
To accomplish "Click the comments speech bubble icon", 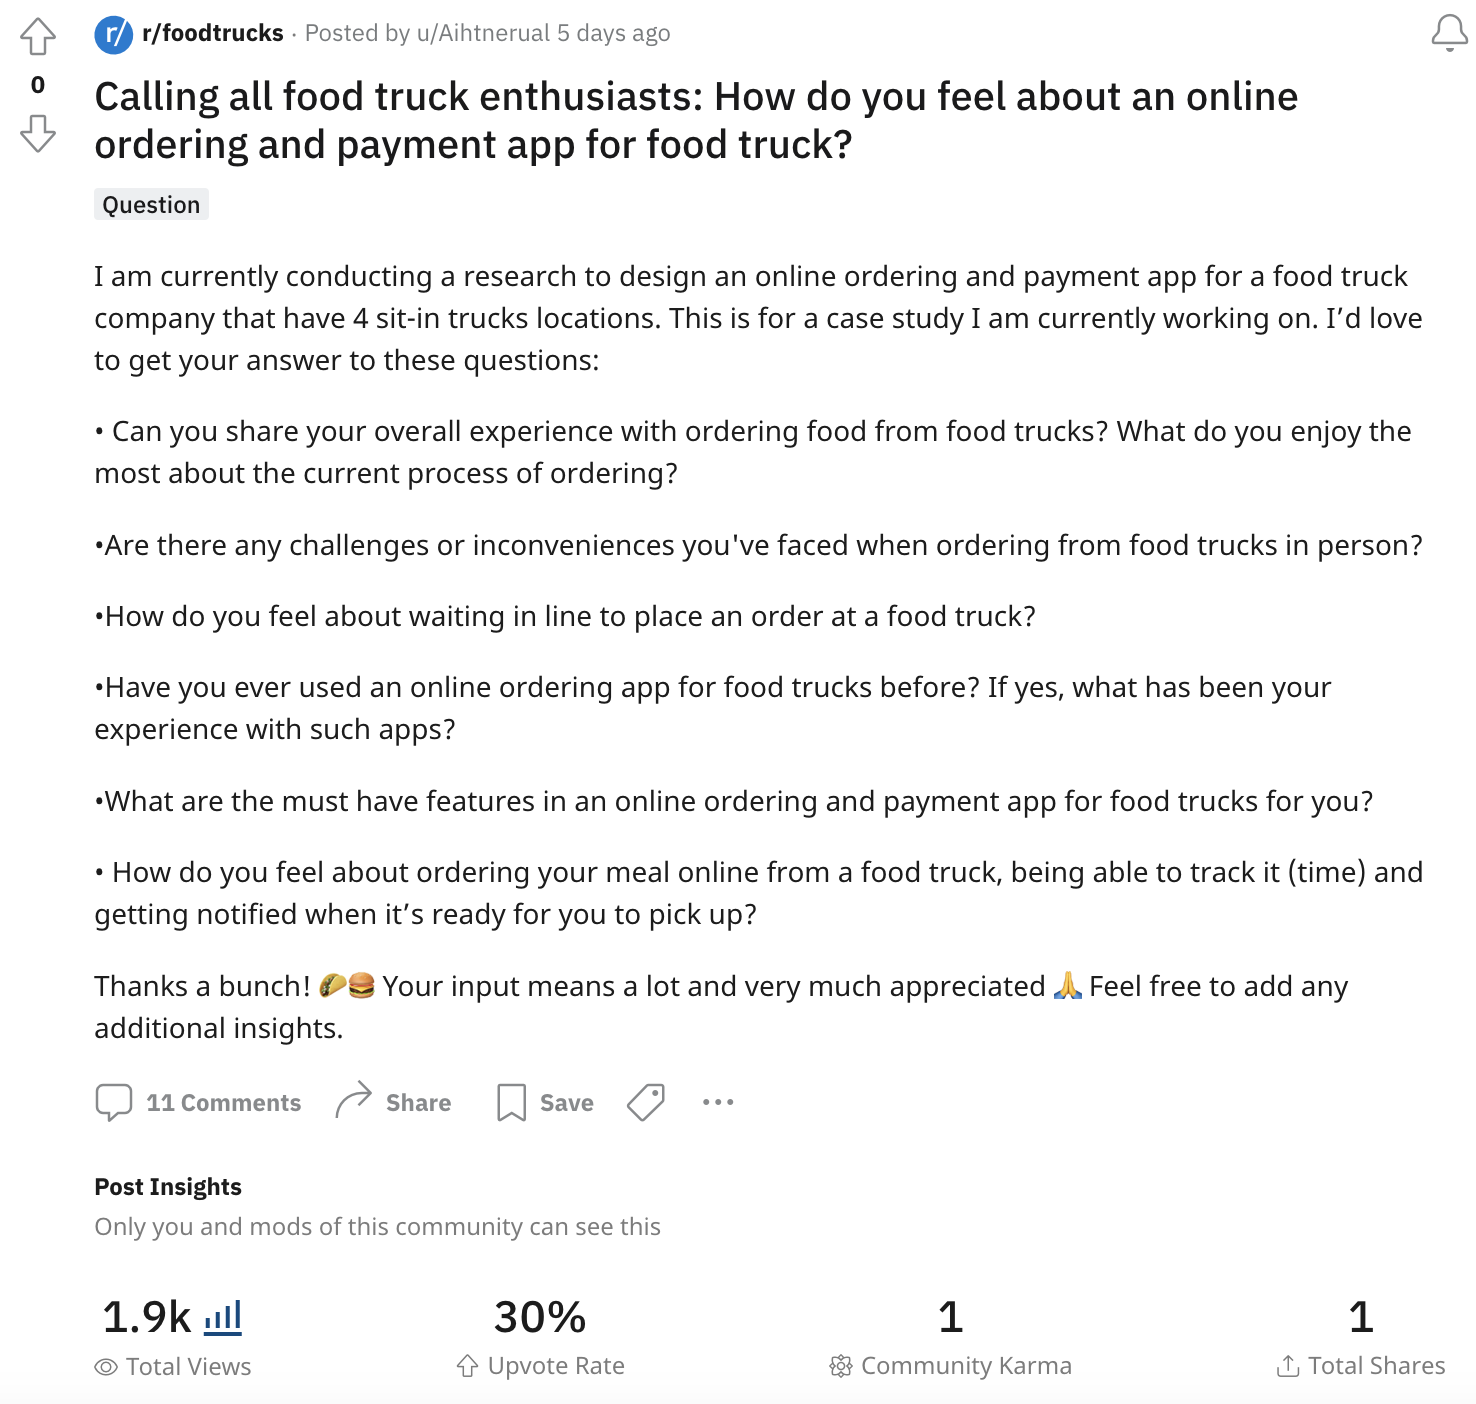I will pos(114,1102).
